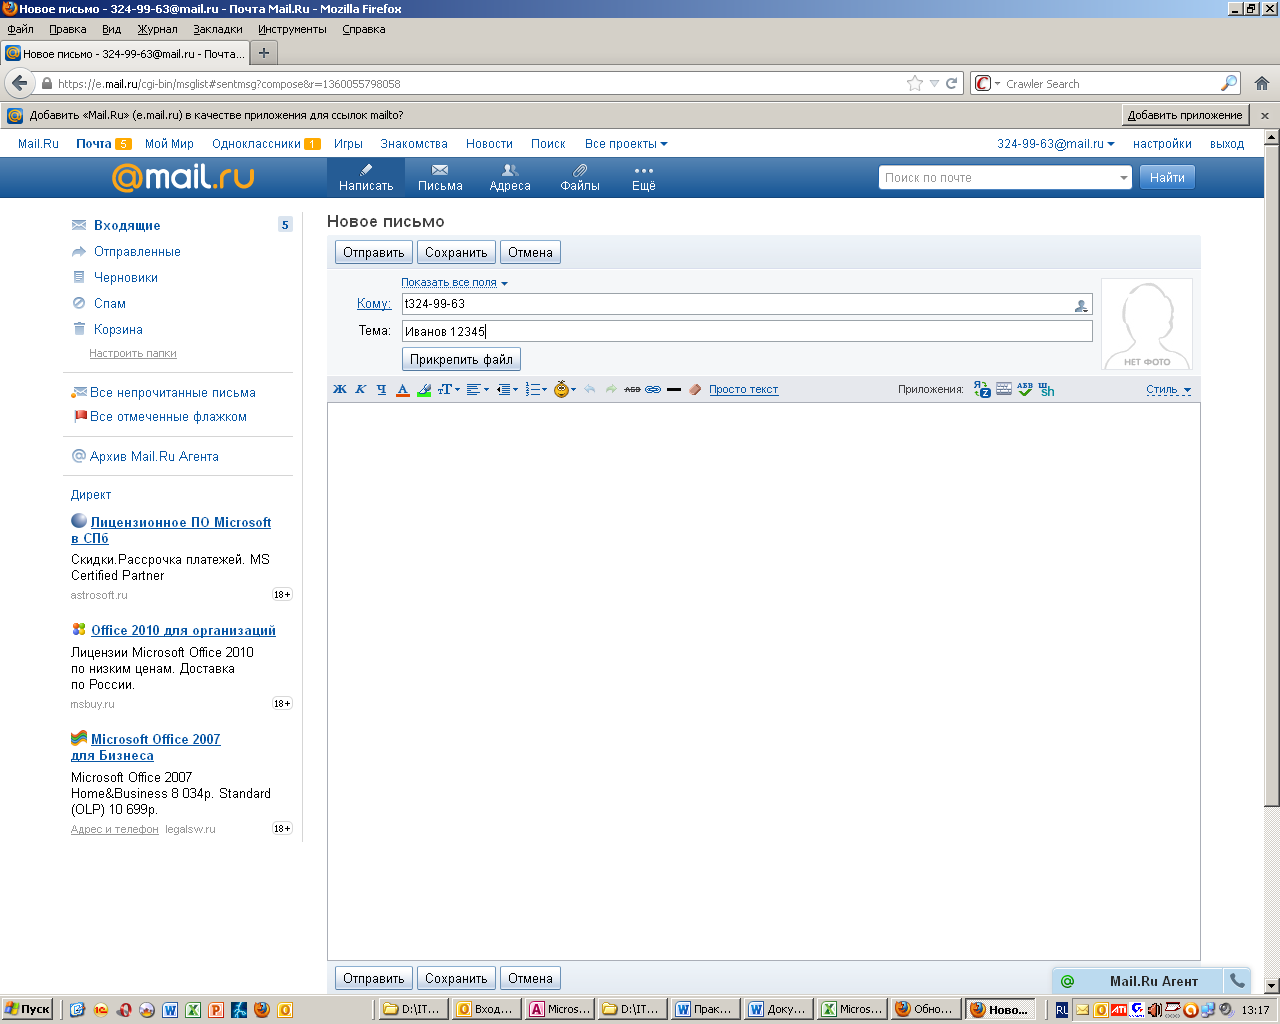Open the translator application icon
The width and height of the screenshot is (1280, 1024).
pyautogui.click(x=982, y=389)
